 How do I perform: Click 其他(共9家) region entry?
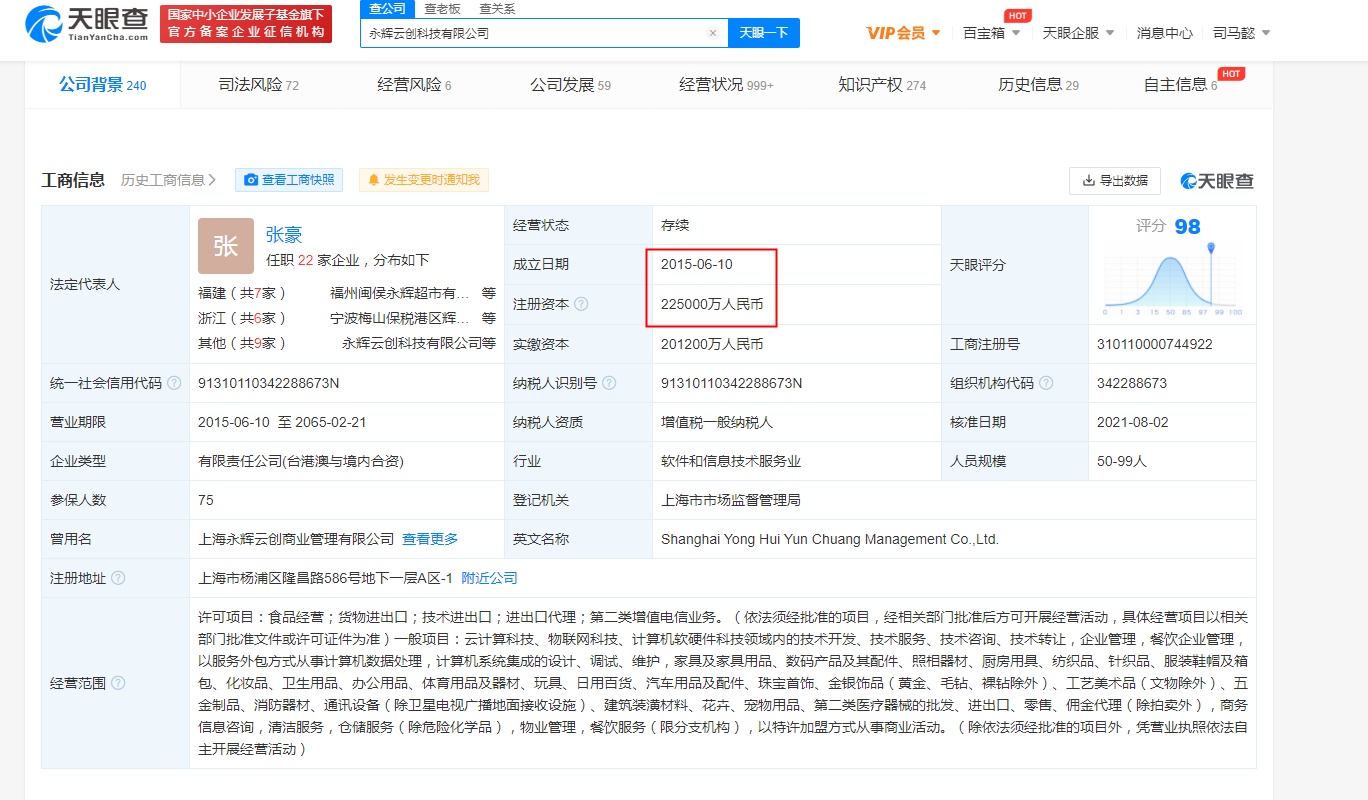tap(242, 343)
